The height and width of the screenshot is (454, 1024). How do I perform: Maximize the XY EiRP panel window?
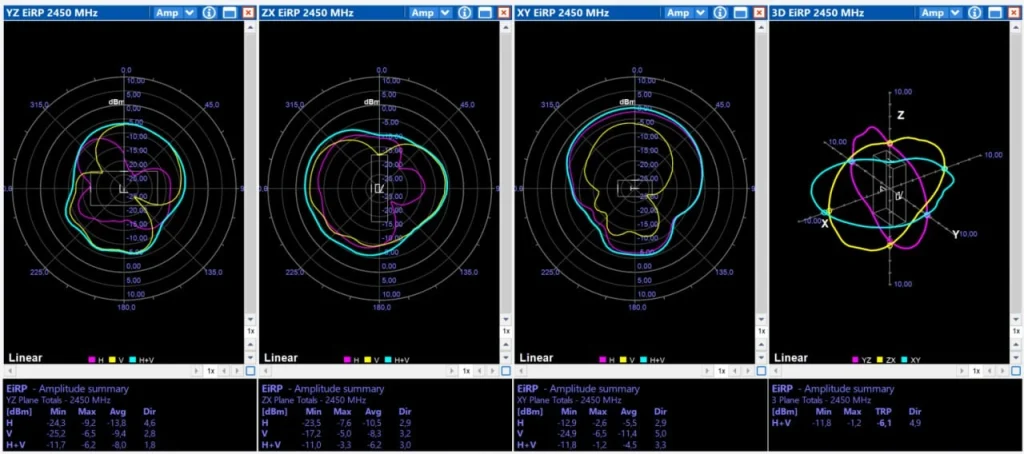739,13
